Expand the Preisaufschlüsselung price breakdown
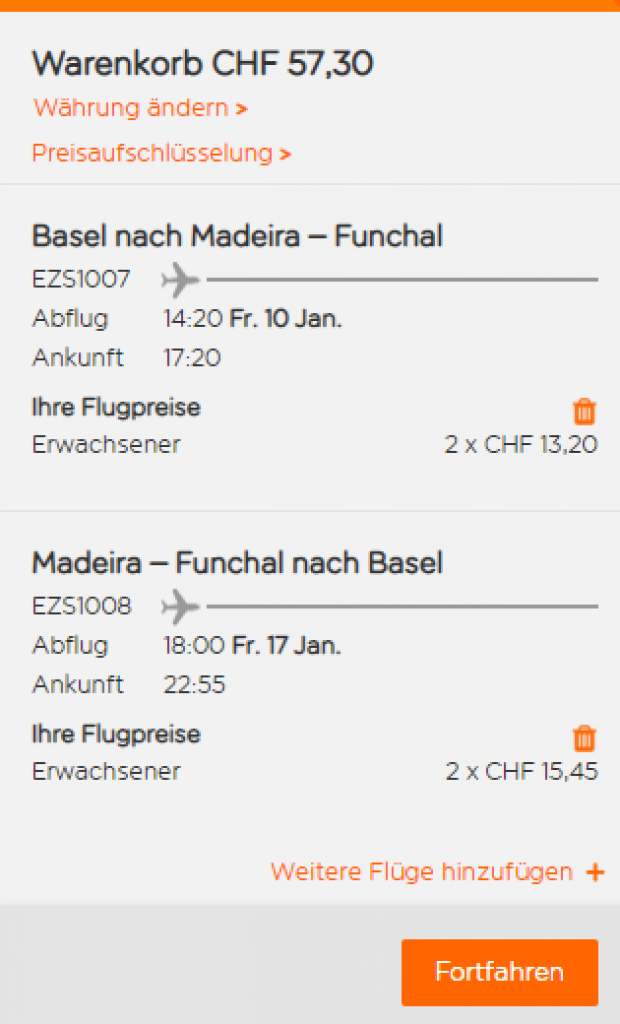 pyautogui.click(x=162, y=153)
